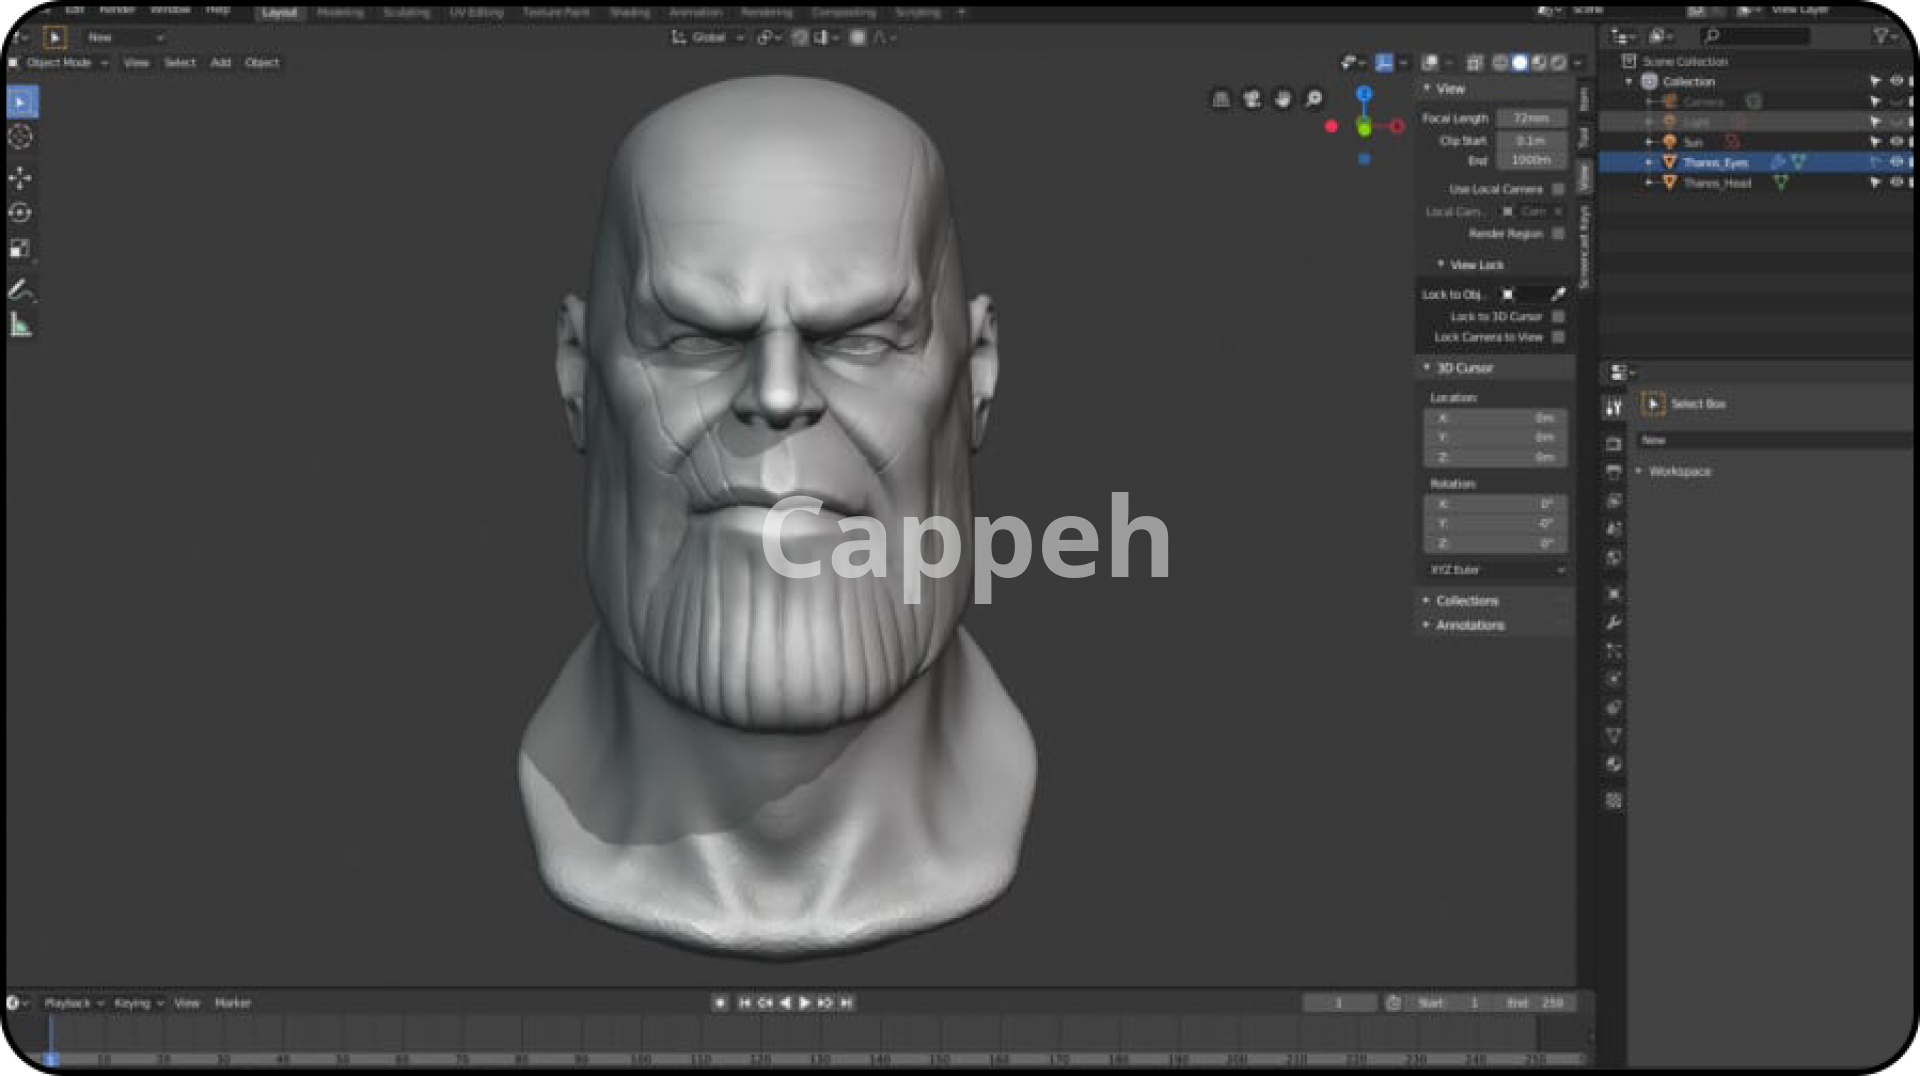
Task: Open the Add menu in viewport header
Action: pos(220,62)
